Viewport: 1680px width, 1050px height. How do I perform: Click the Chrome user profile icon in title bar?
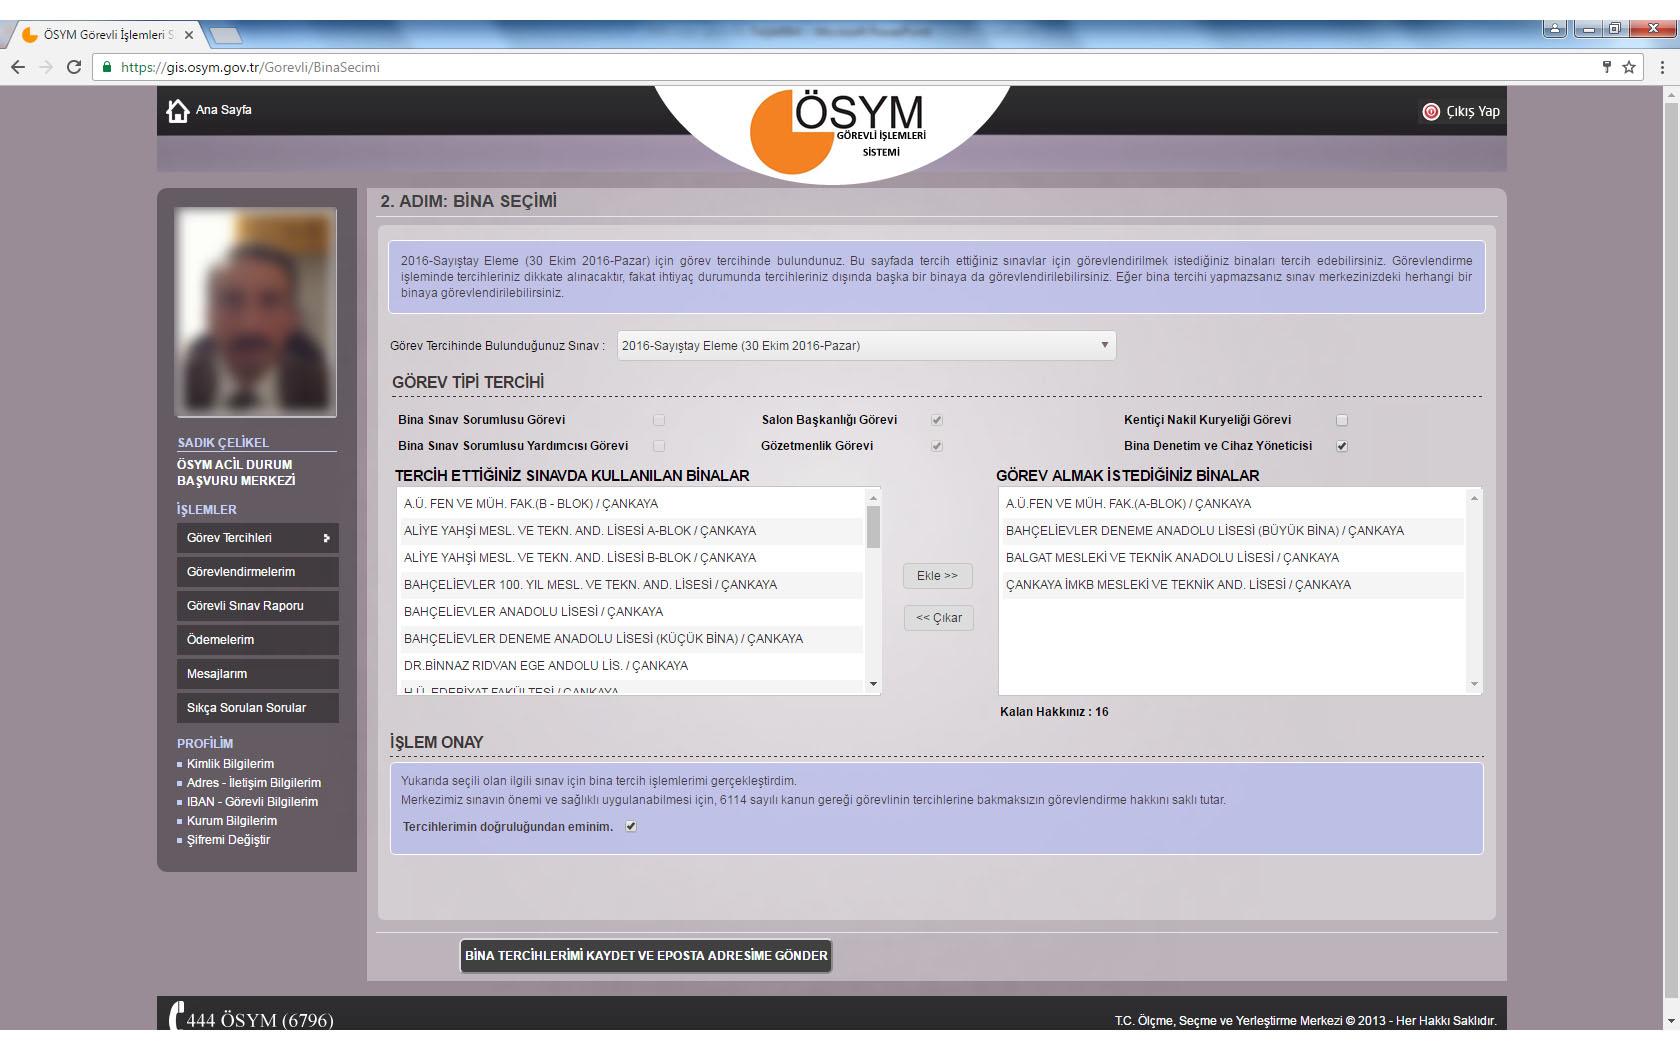(x=1555, y=29)
